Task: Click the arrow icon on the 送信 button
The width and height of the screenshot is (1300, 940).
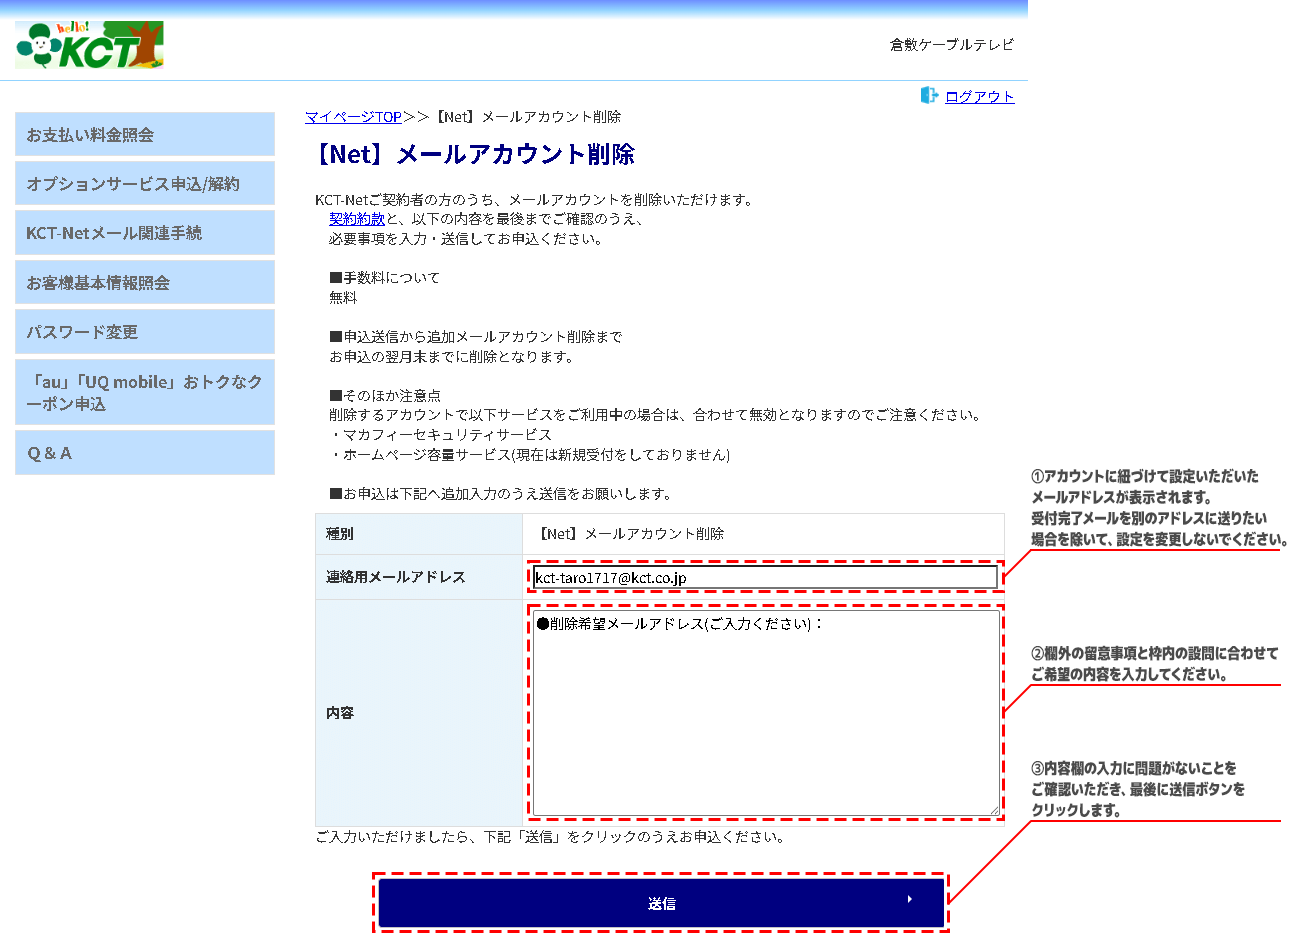Action: [x=909, y=900]
